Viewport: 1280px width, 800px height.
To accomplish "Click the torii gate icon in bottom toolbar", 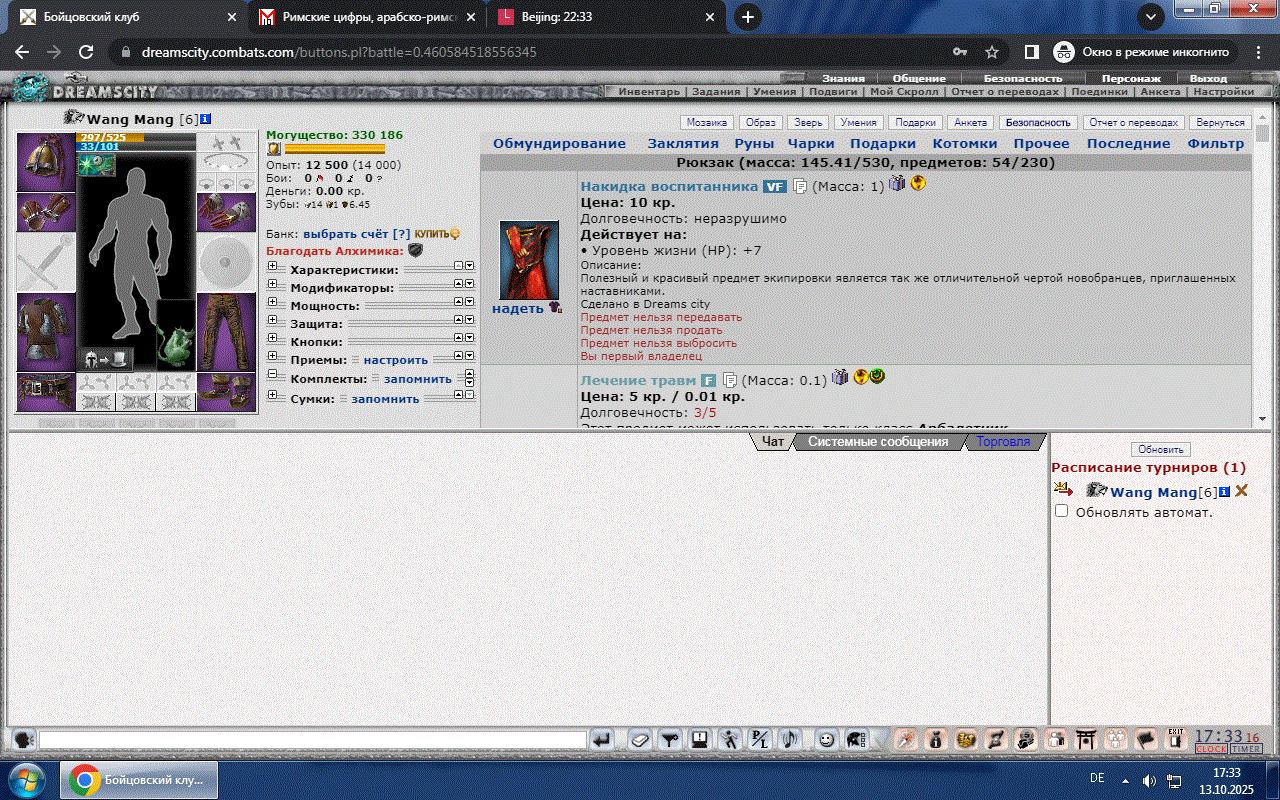I will pyautogui.click(x=1086, y=740).
